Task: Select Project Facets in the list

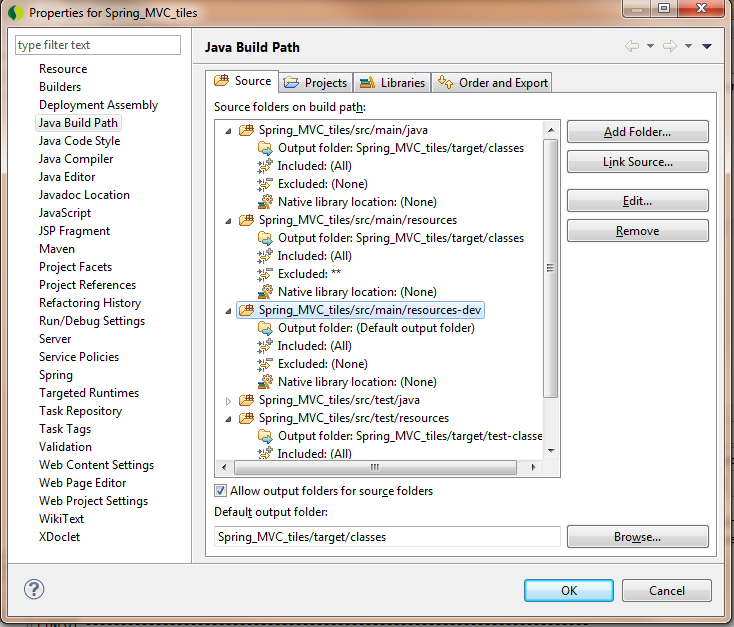Action: click(75, 267)
